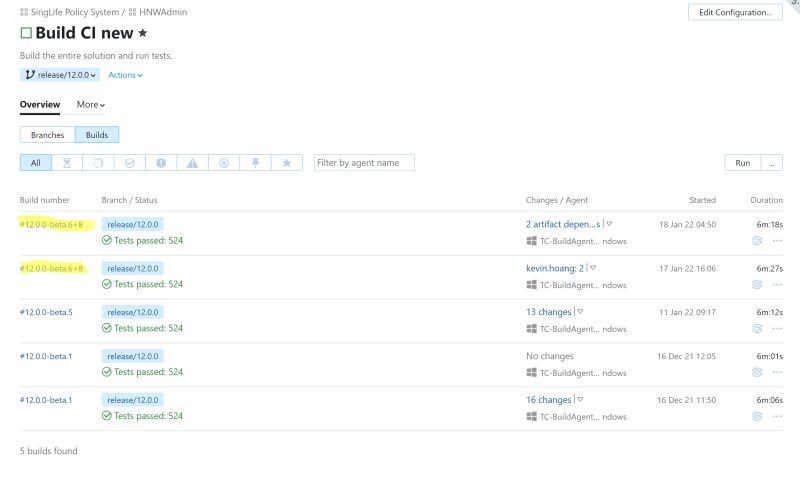
Task: Click TC-BuildAgent name in 16 Dec 21 11:50 row
Action: pos(583,417)
